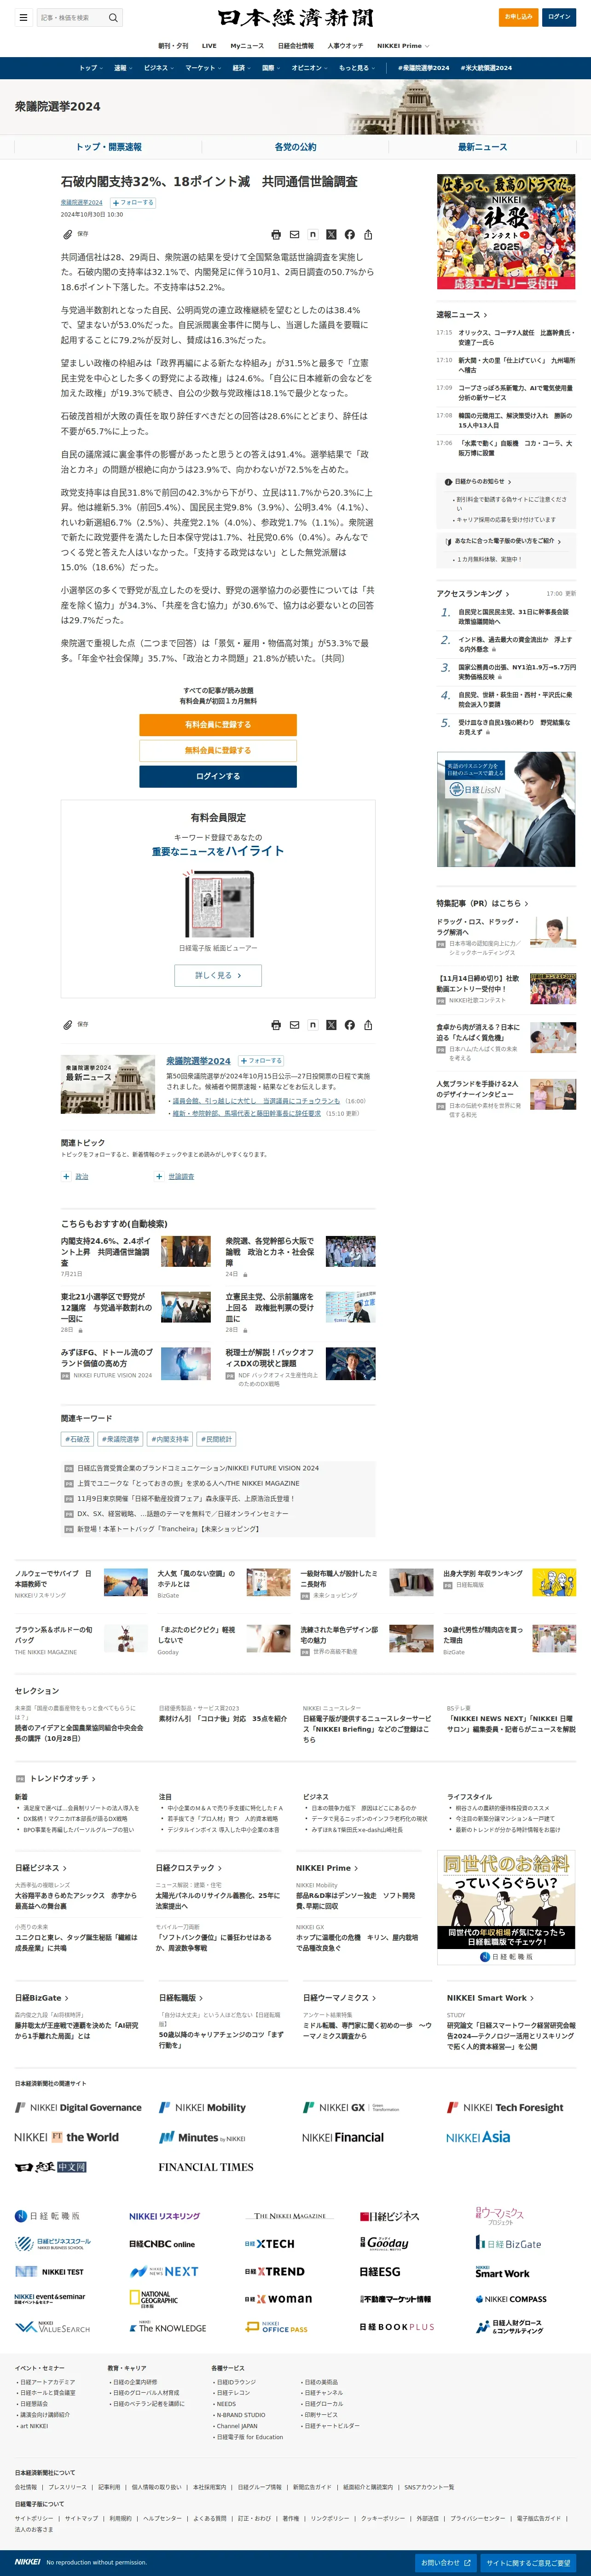The width and height of the screenshot is (591, 2576).
Task: Open 朝刊・夕刊 menu item
Action: point(172,46)
